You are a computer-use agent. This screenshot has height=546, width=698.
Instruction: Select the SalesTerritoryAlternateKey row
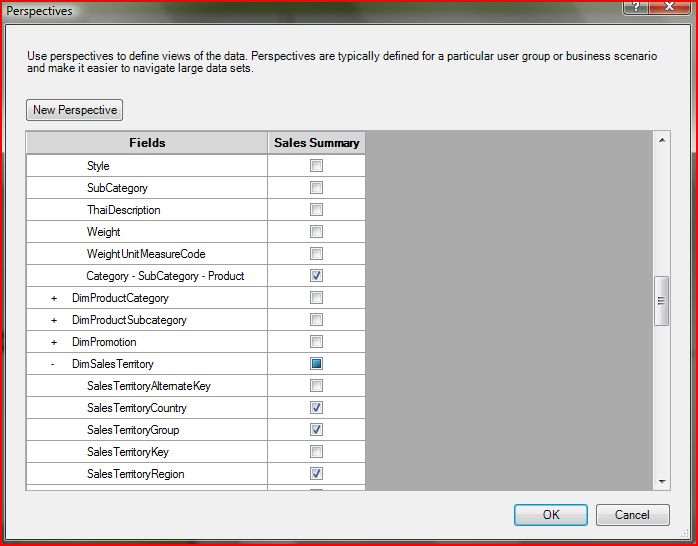[x=147, y=385]
